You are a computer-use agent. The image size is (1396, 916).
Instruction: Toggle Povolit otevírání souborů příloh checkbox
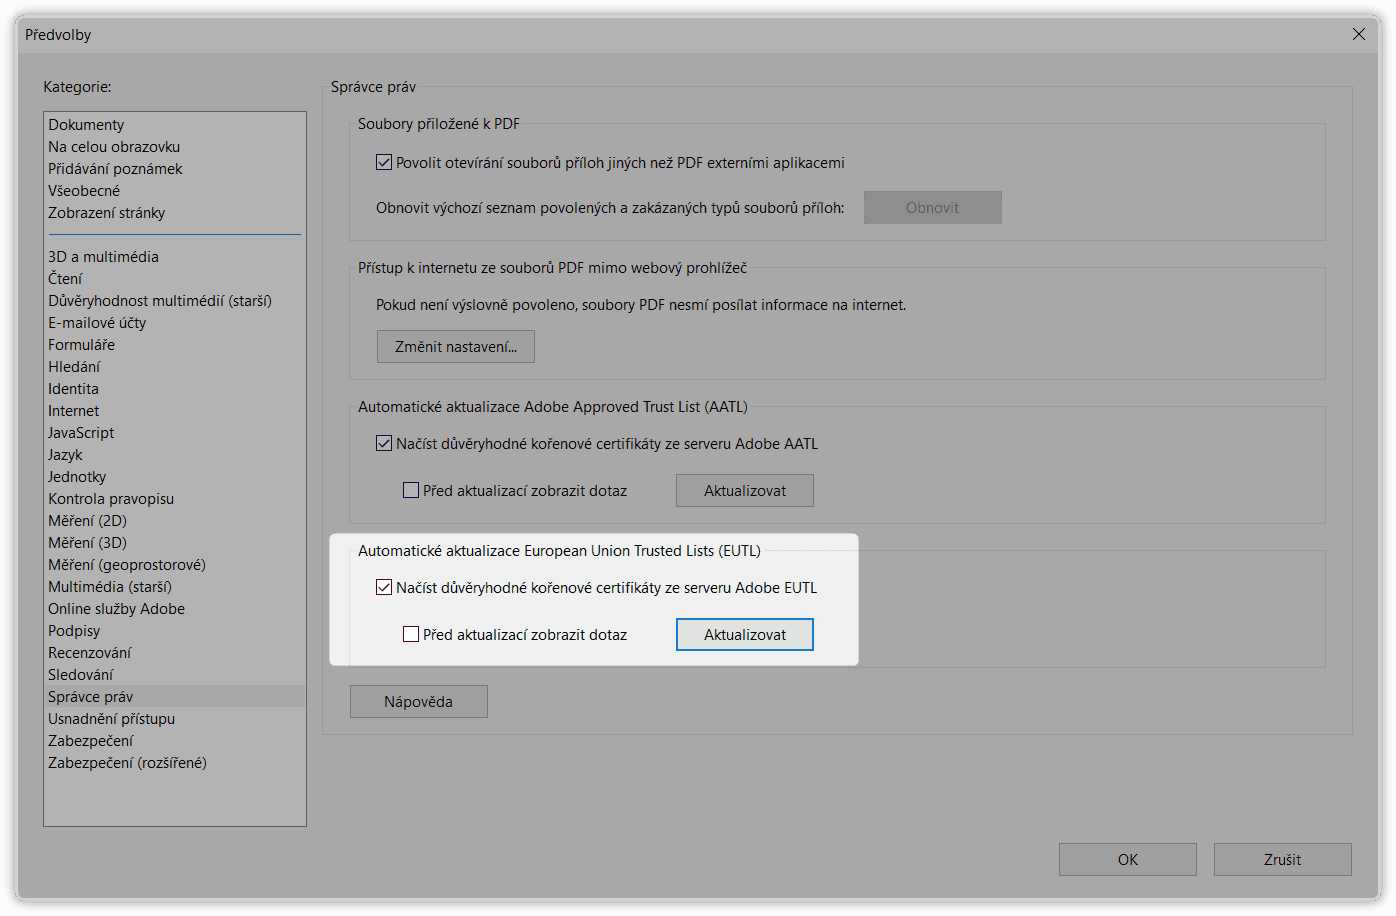click(384, 162)
